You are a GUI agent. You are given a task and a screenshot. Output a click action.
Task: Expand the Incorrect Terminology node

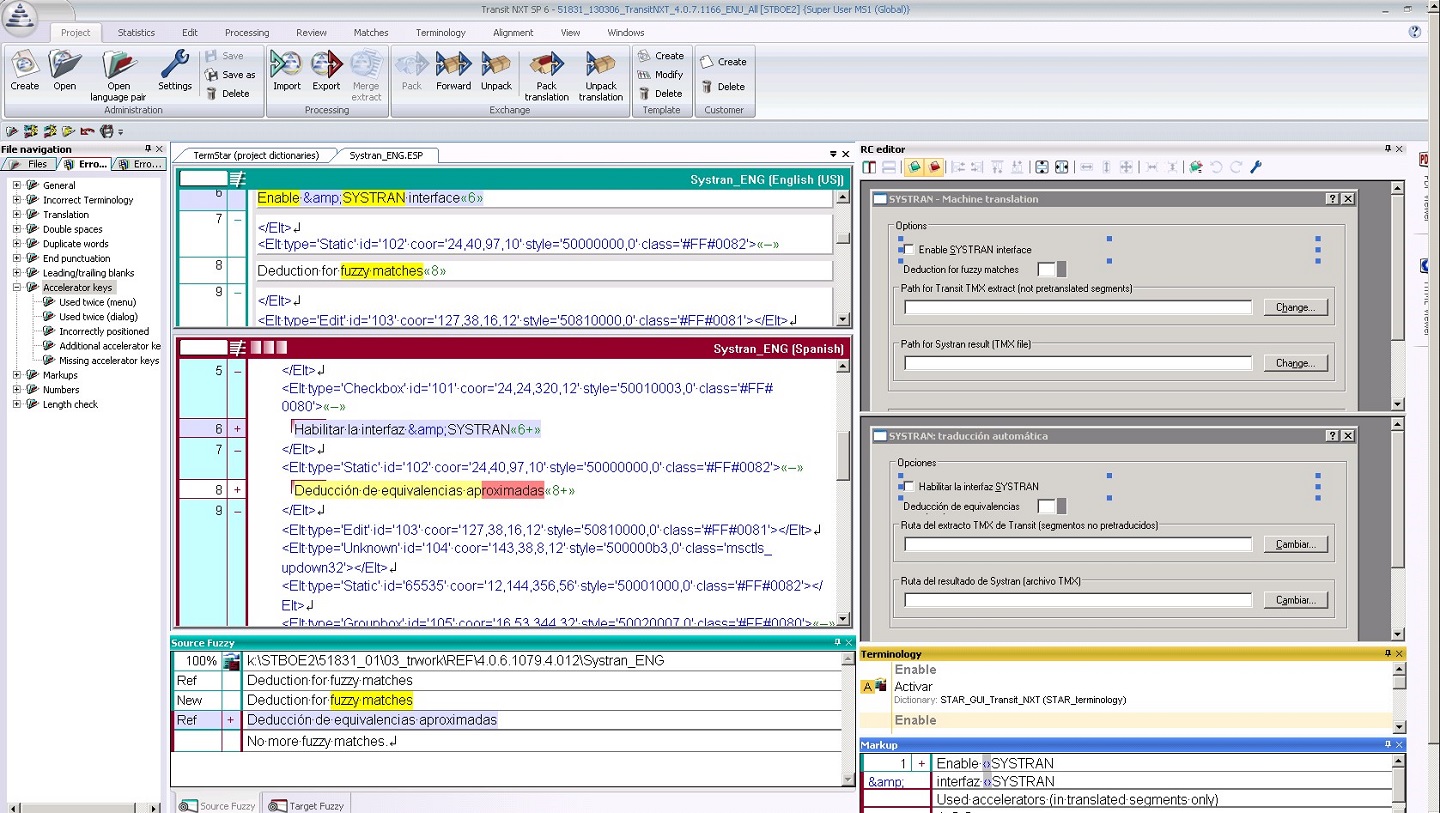tap(17, 200)
